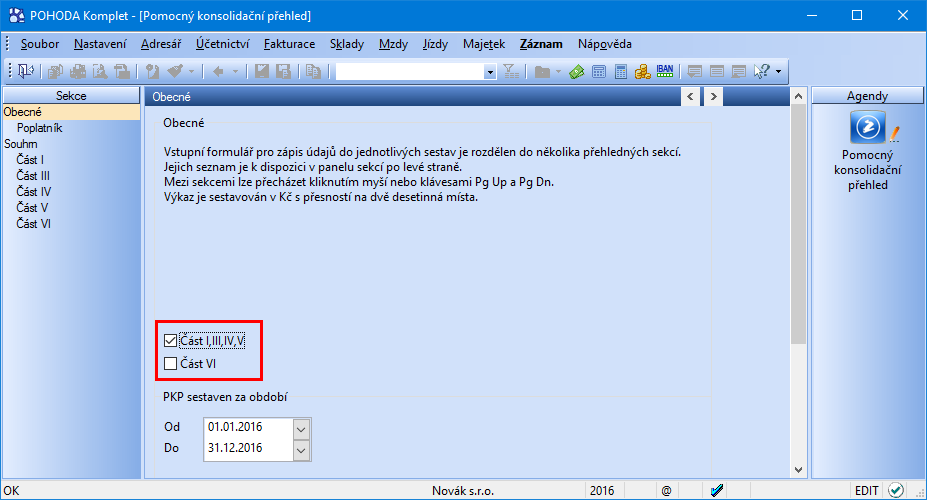The width and height of the screenshot is (927, 500).
Task: Open the blue tall calculator icon
Action: point(621,72)
